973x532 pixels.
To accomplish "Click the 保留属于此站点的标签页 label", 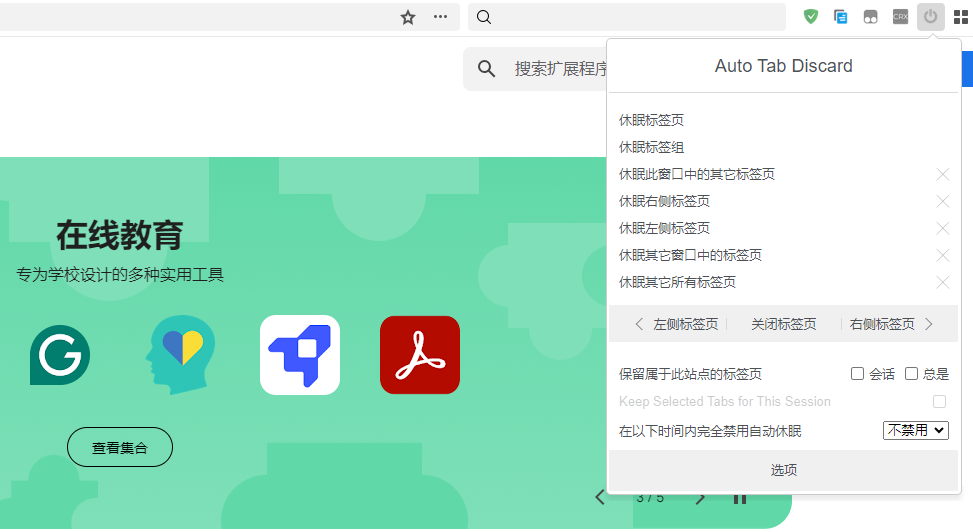I will tap(690, 374).
